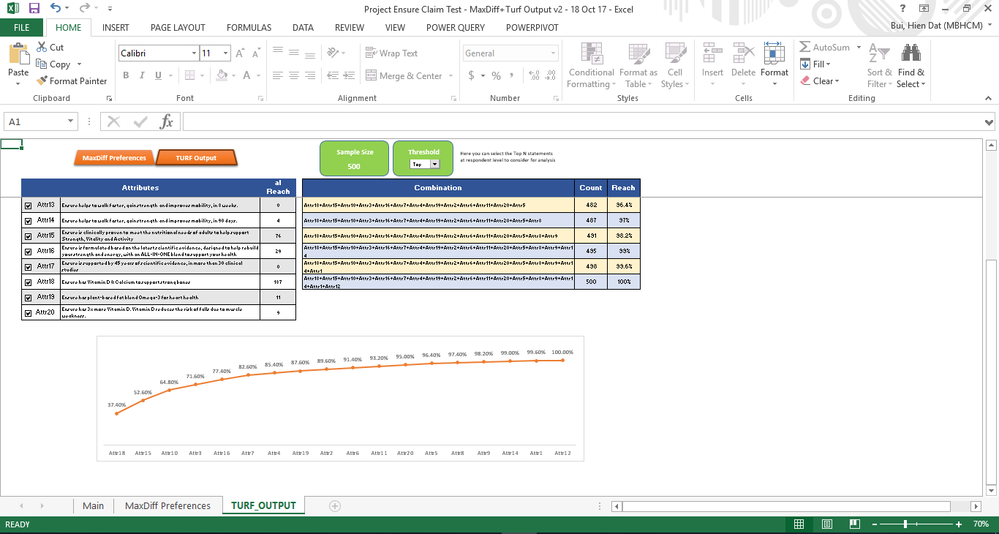The height and width of the screenshot is (534, 999).
Task: Uncheck the Attr17 checkbox
Action: tap(28, 267)
